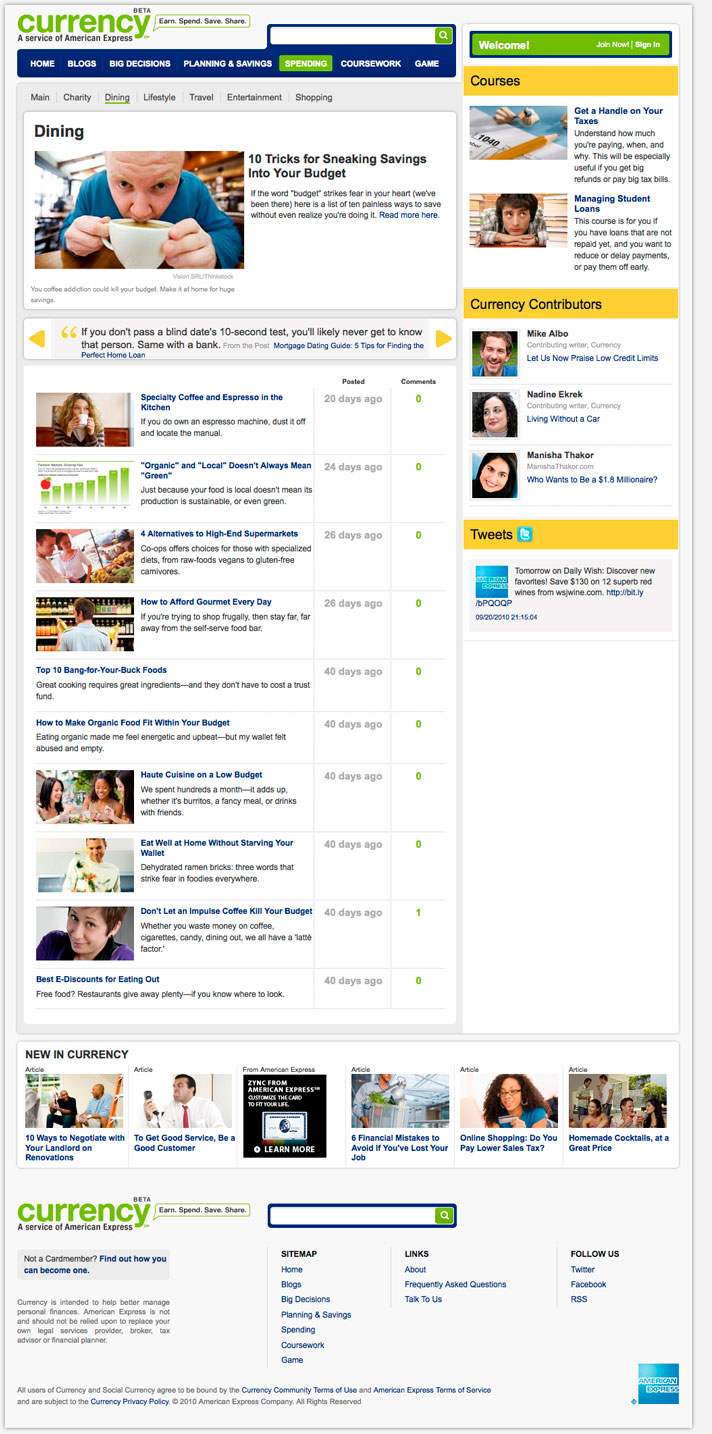The height and width of the screenshot is (1434, 712).
Task: Open '10 Tricks for Sneaking Savings' headline
Action: 337,166
